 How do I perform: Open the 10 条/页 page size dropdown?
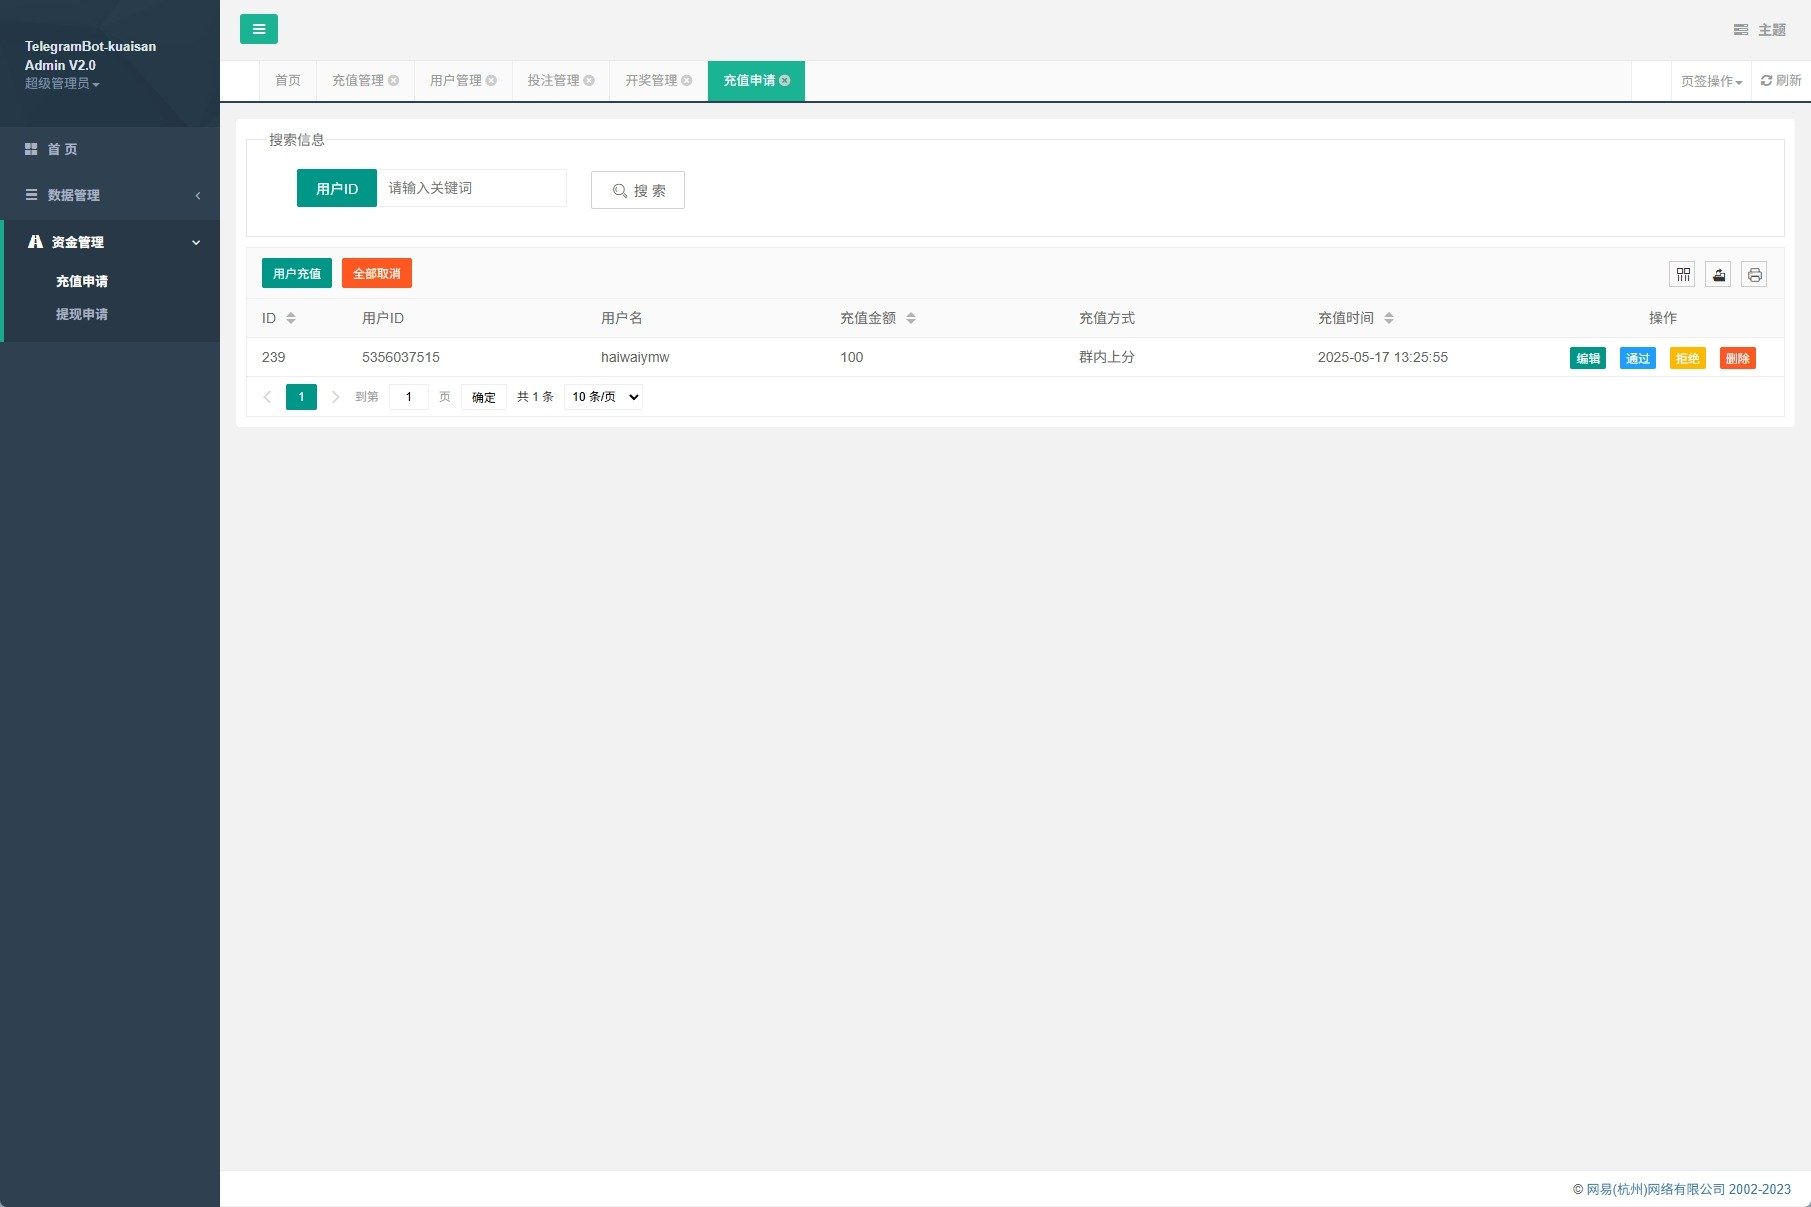pyautogui.click(x=603, y=397)
